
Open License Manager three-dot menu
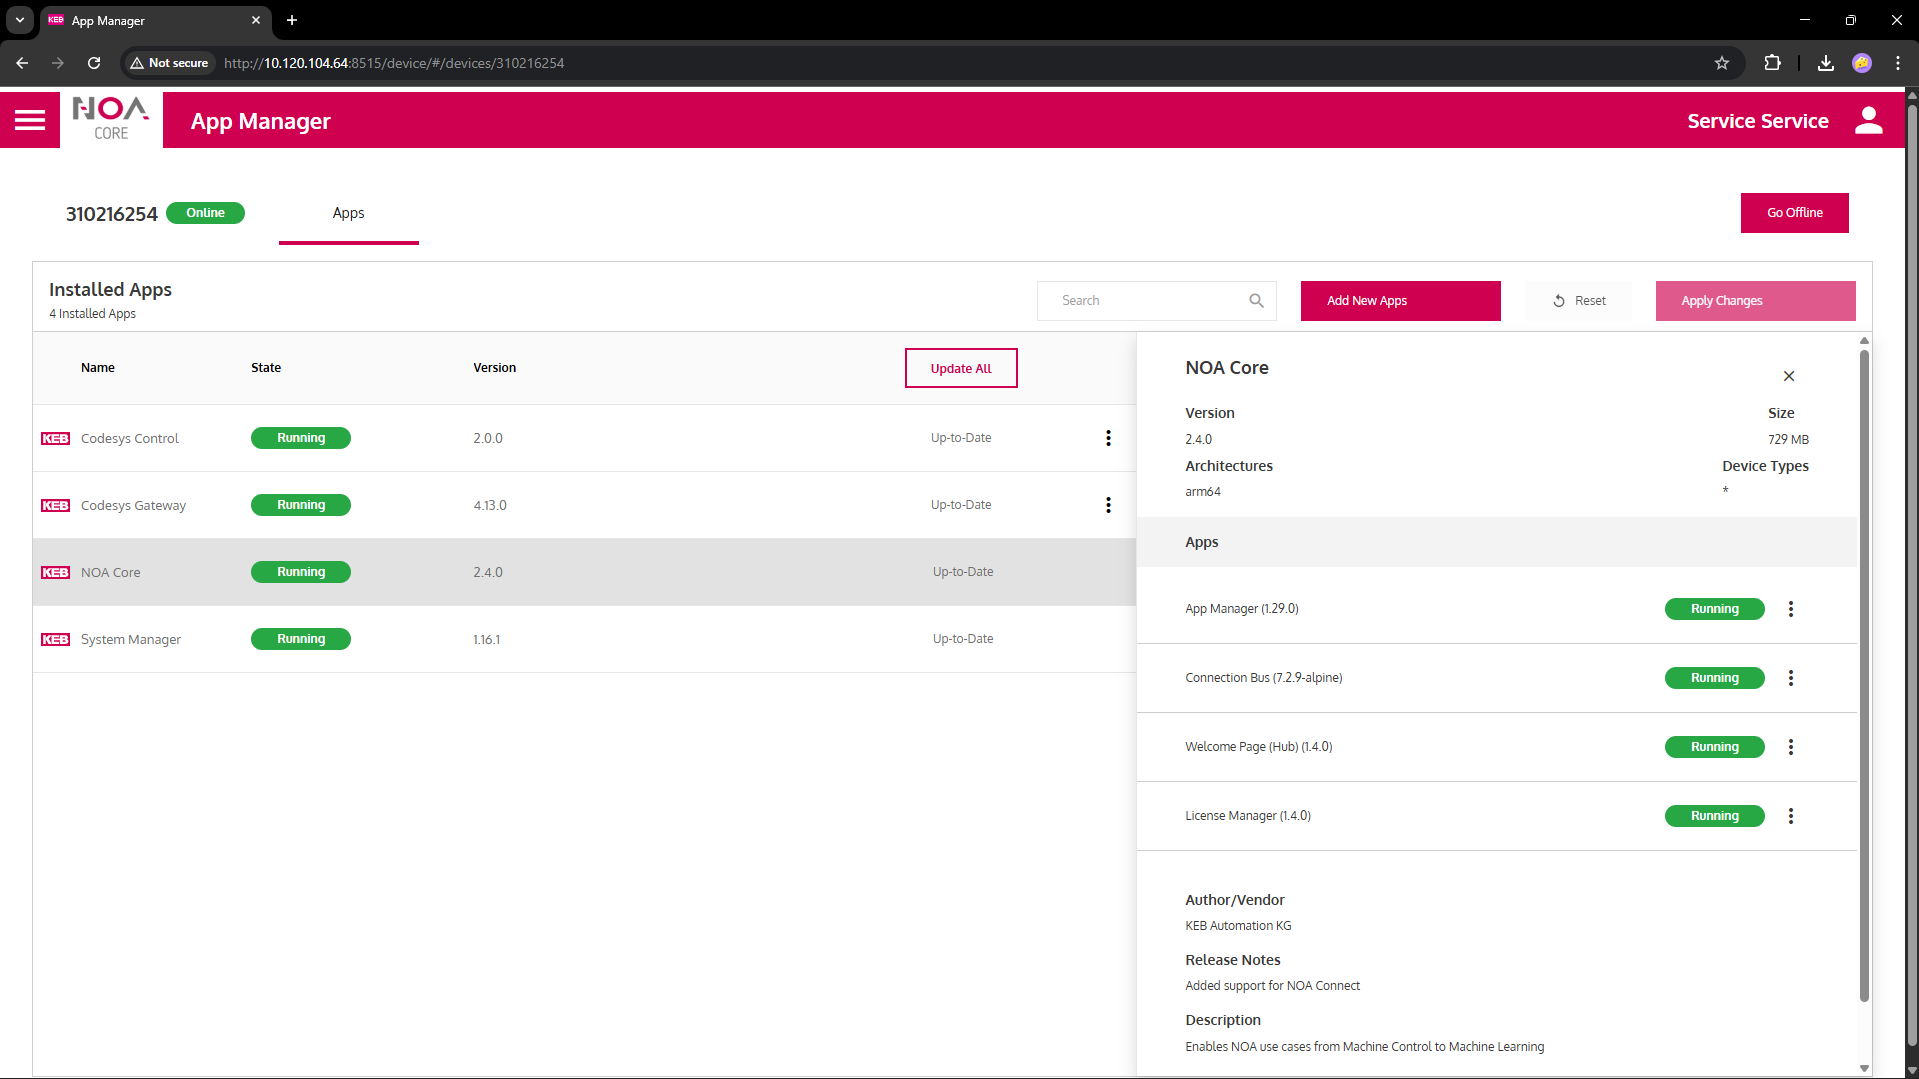click(1790, 816)
